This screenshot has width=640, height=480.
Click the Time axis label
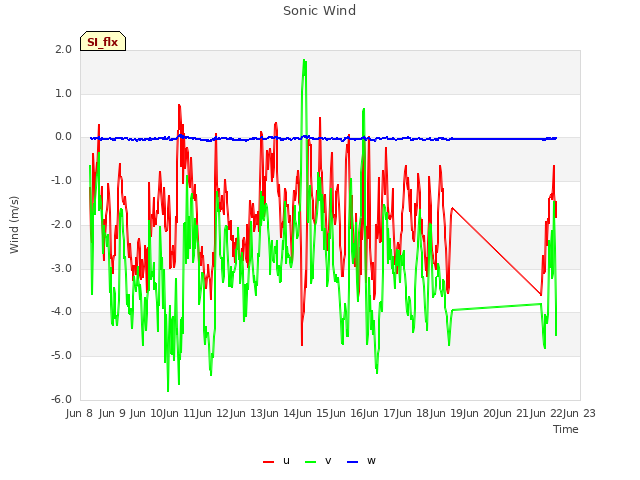(566, 429)
